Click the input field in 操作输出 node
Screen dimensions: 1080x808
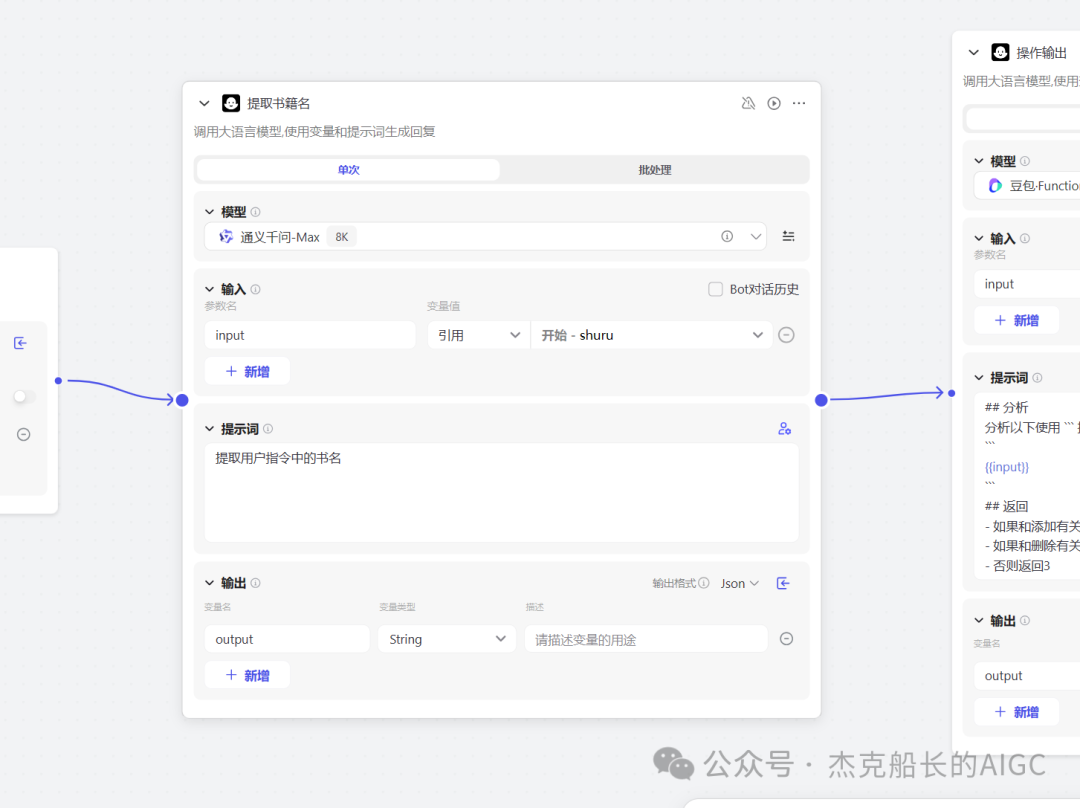click(1027, 284)
